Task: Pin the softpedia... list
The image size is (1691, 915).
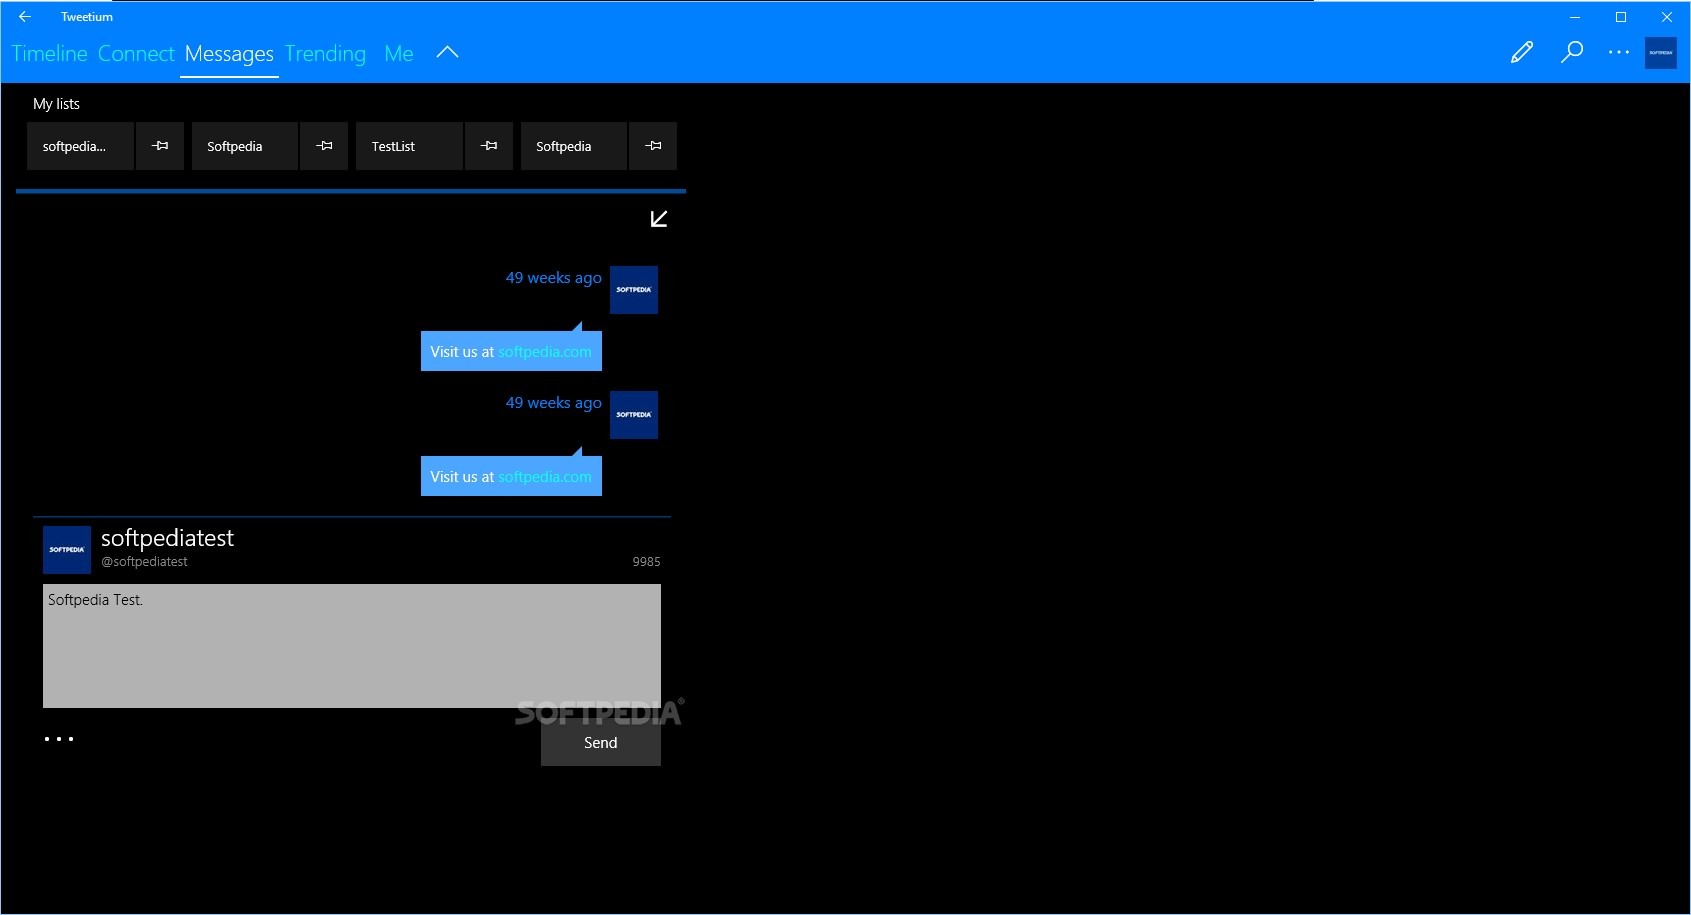Action: [x=160, y=146]
